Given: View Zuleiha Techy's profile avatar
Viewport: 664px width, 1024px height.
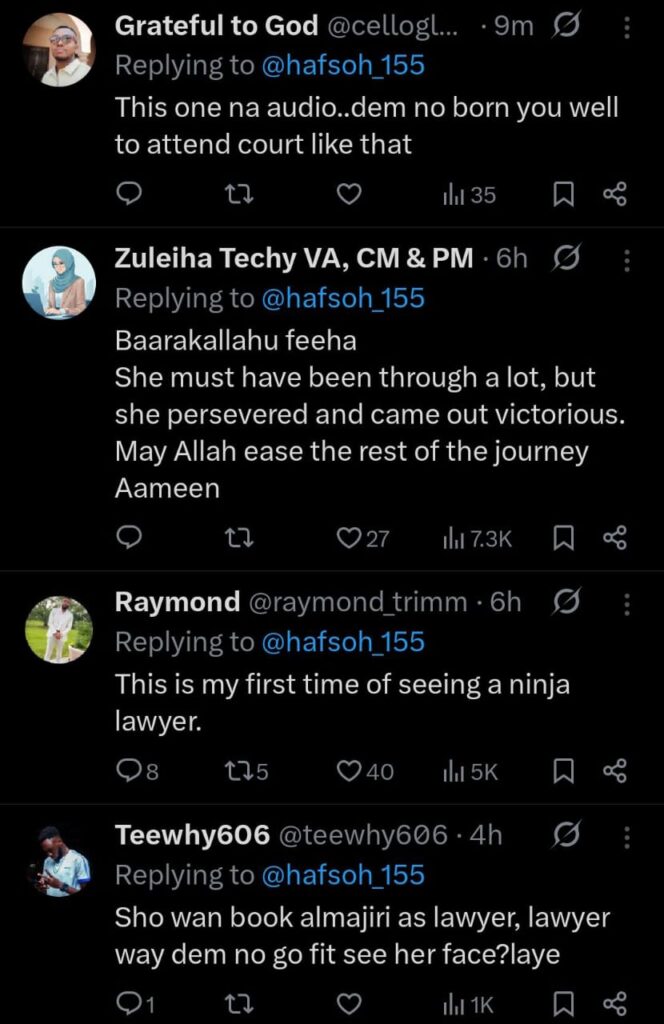Looking at the screenshot, I should (58, 283).
